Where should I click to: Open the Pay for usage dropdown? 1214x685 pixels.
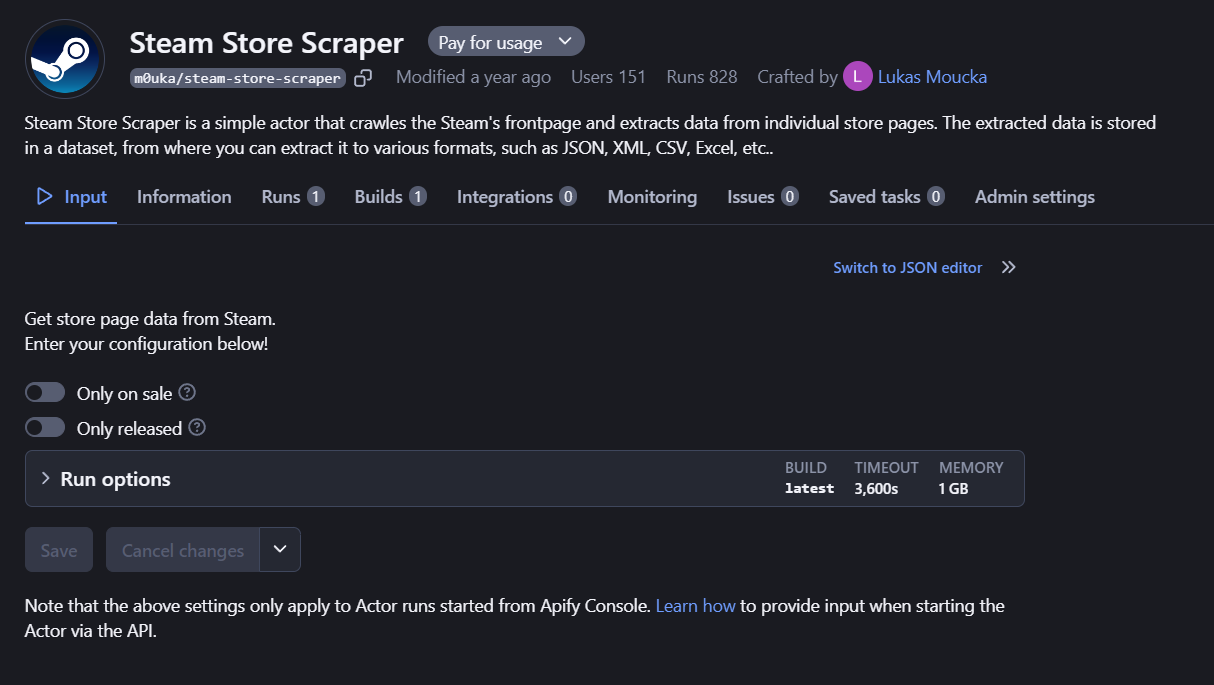[x=506, y=41]
